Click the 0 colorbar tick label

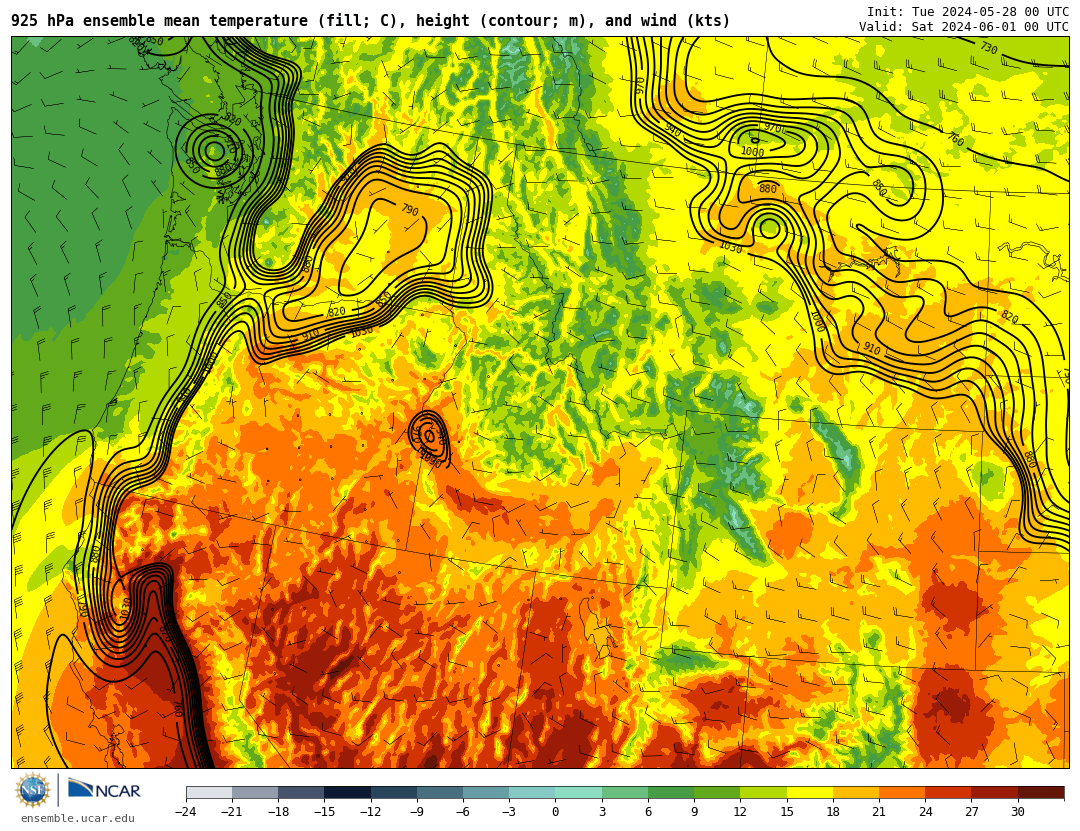556,812
